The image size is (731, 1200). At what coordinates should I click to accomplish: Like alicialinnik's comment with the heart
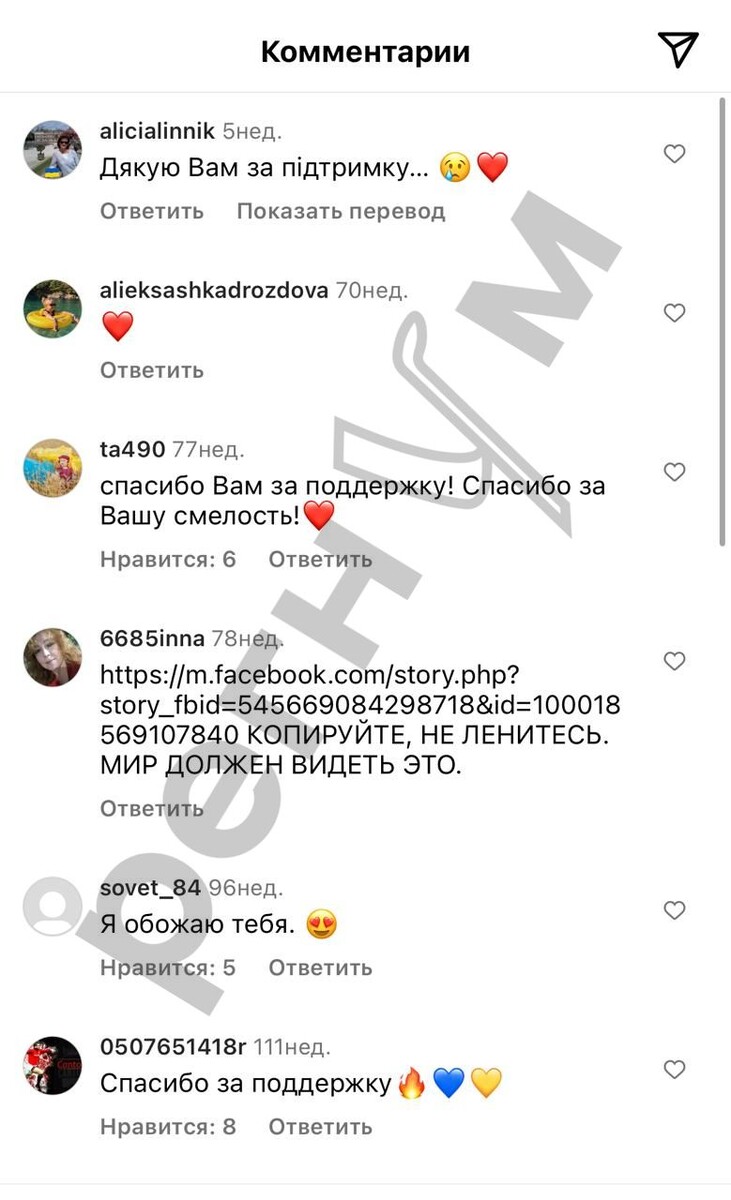[x=675, y=154]
